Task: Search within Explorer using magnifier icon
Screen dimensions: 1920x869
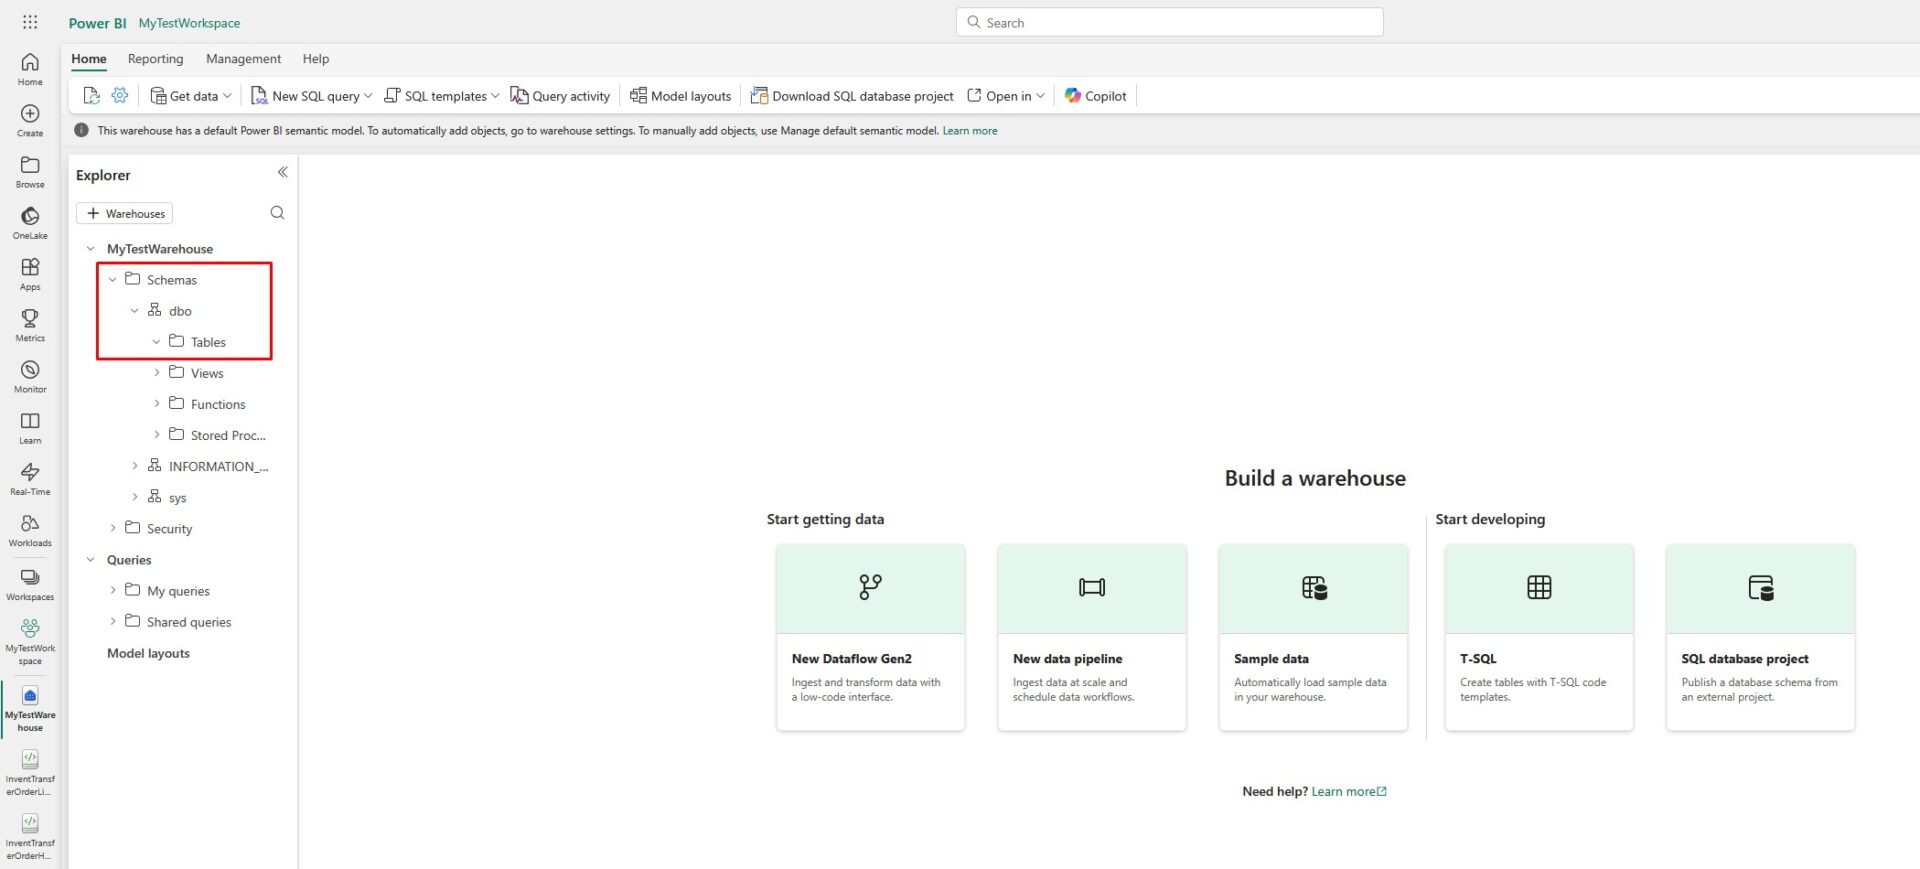Action: point(277,212)
